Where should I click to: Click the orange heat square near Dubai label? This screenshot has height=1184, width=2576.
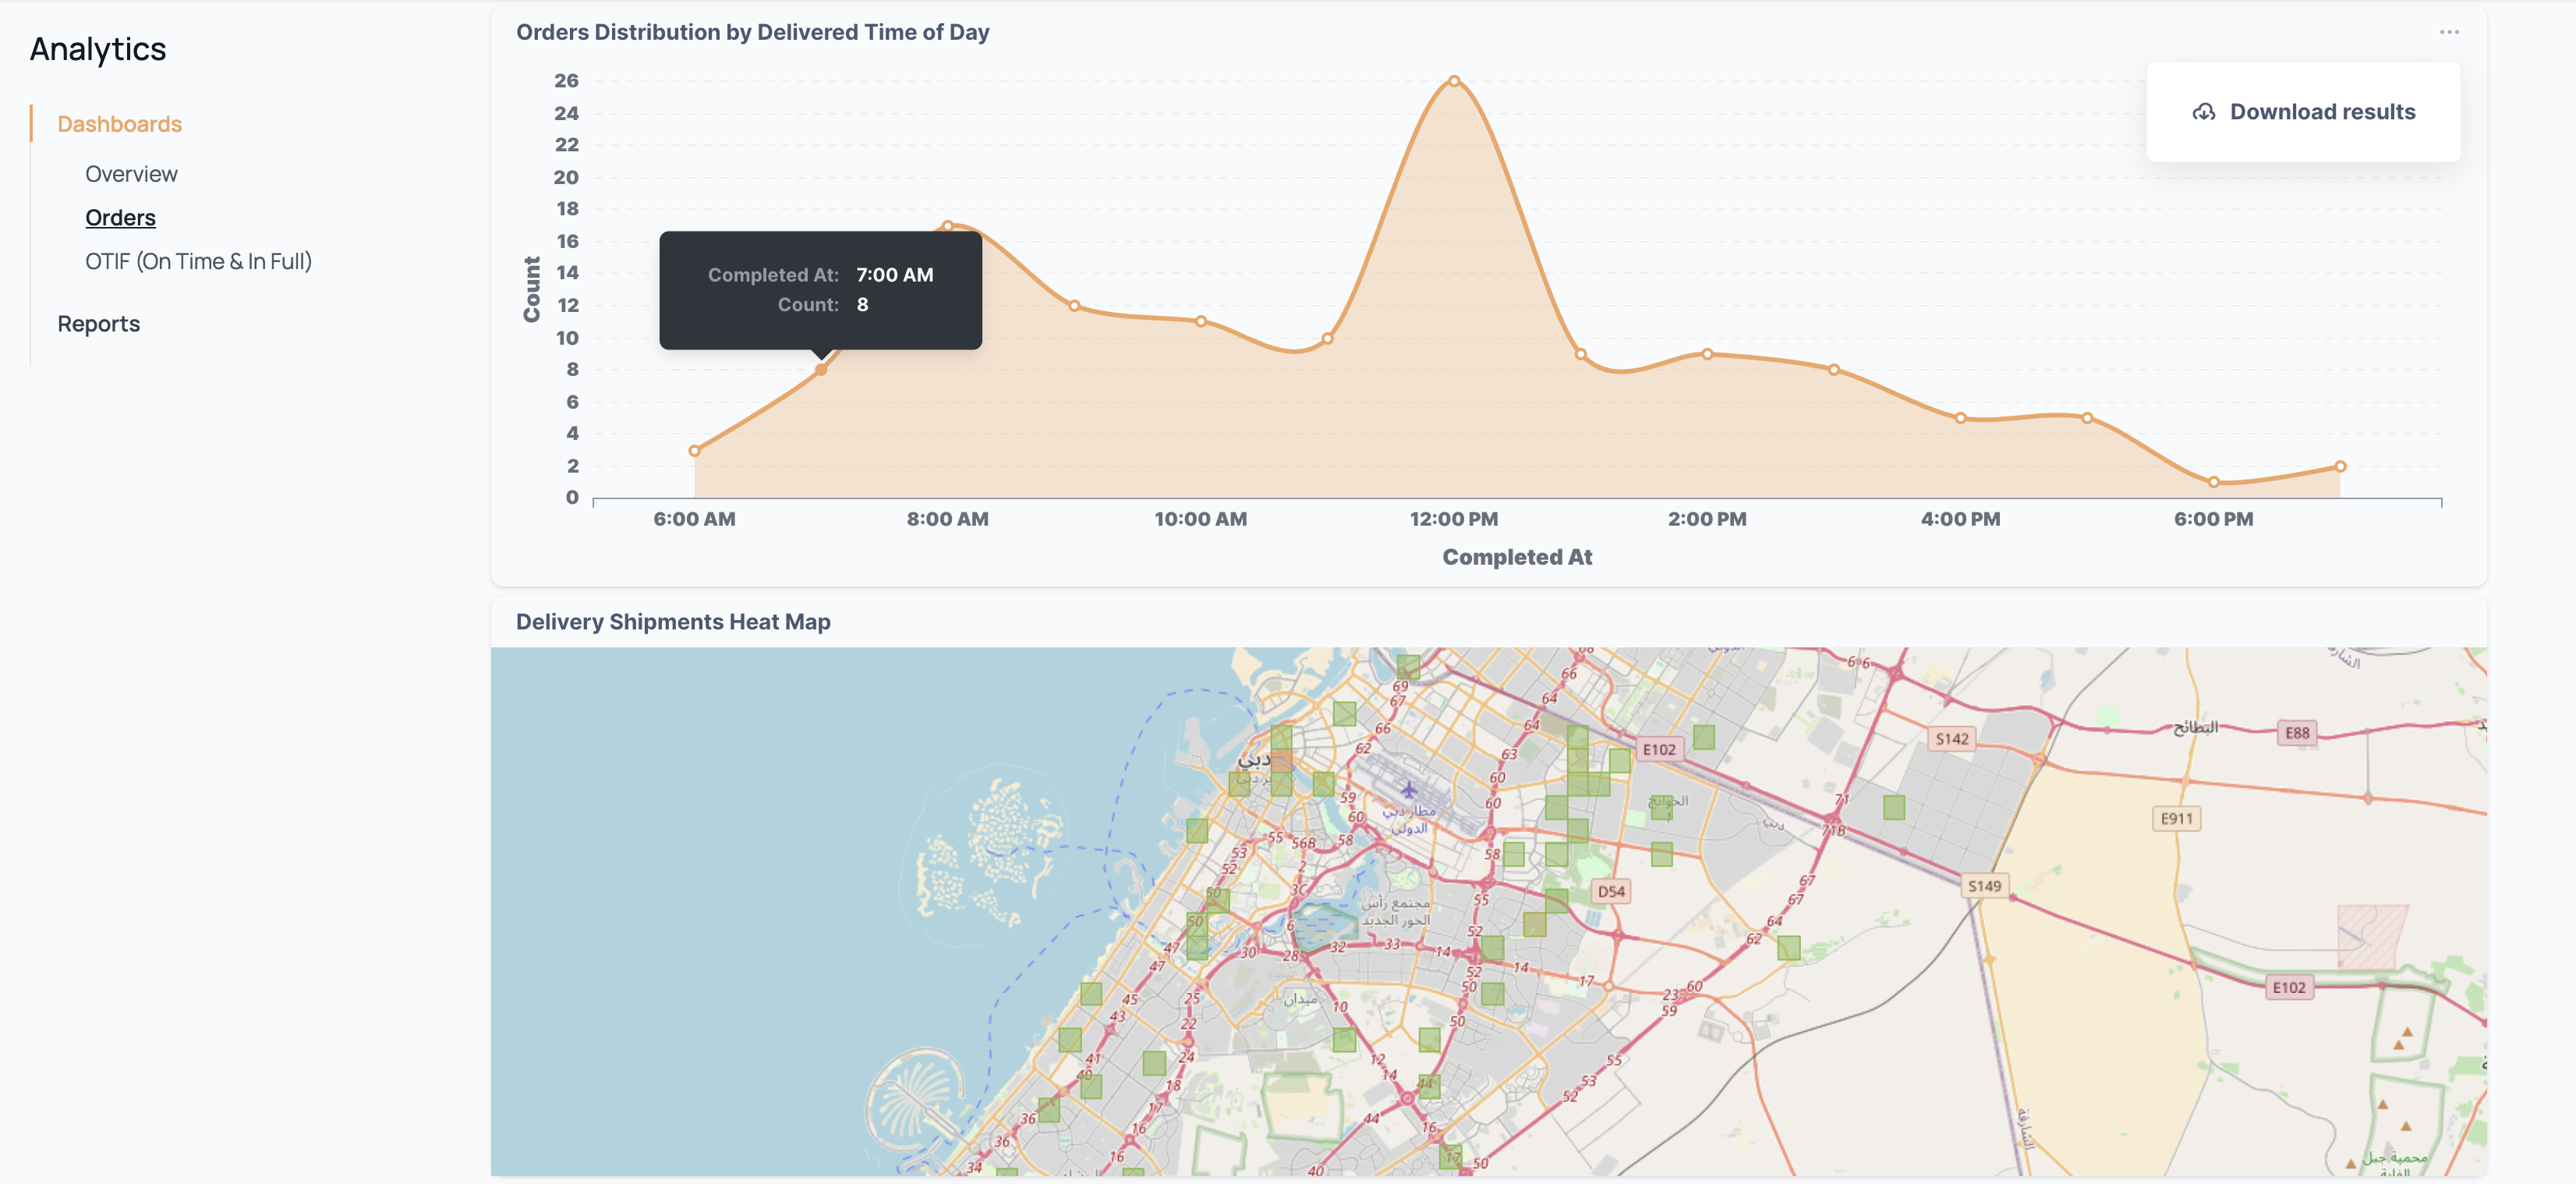pos(1281,761)
